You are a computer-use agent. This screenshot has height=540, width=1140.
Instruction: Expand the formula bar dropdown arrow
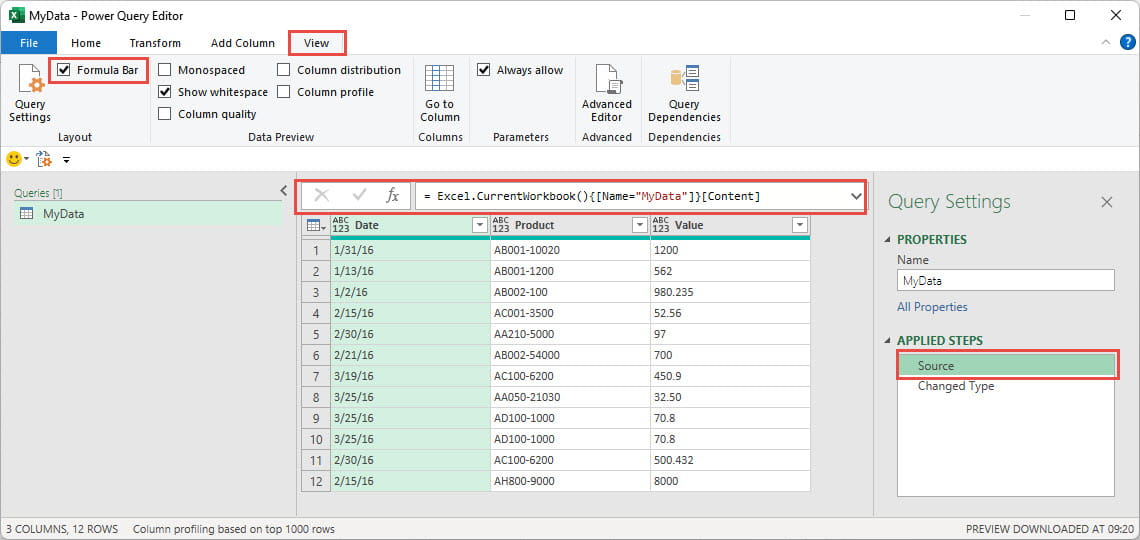point(855,196)
